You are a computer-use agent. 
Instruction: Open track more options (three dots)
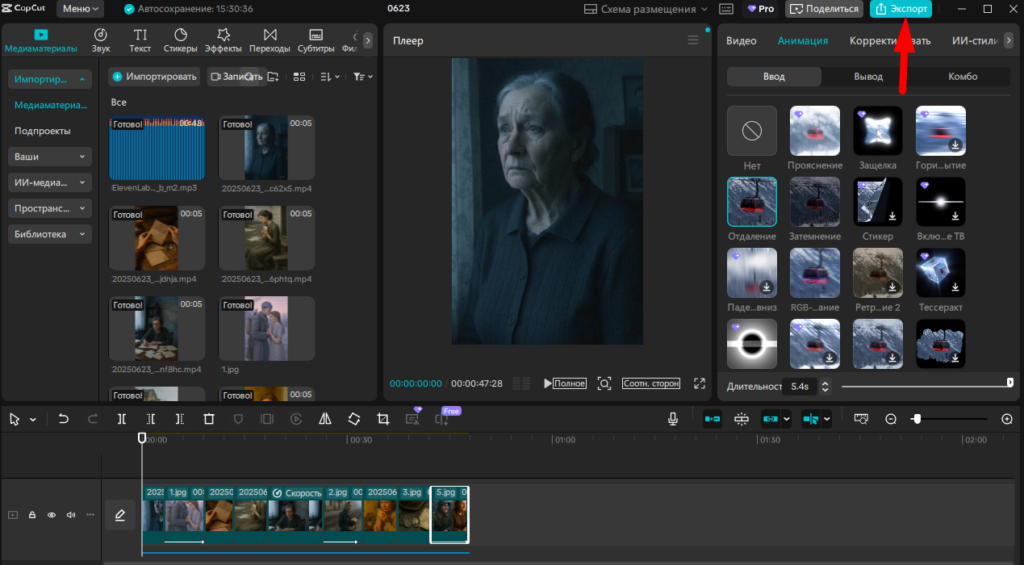click(x=90, y=515)
